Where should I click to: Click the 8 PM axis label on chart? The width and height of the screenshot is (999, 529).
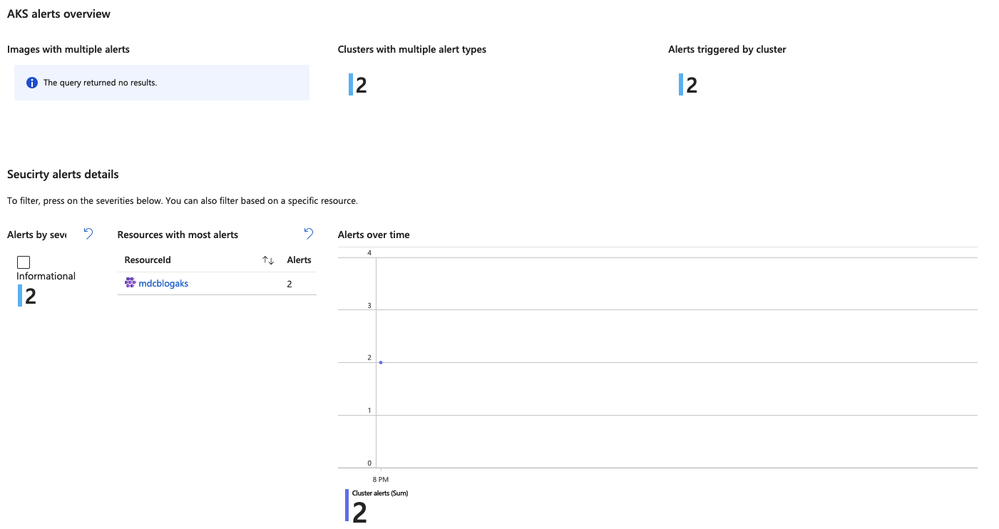point(380,479)
